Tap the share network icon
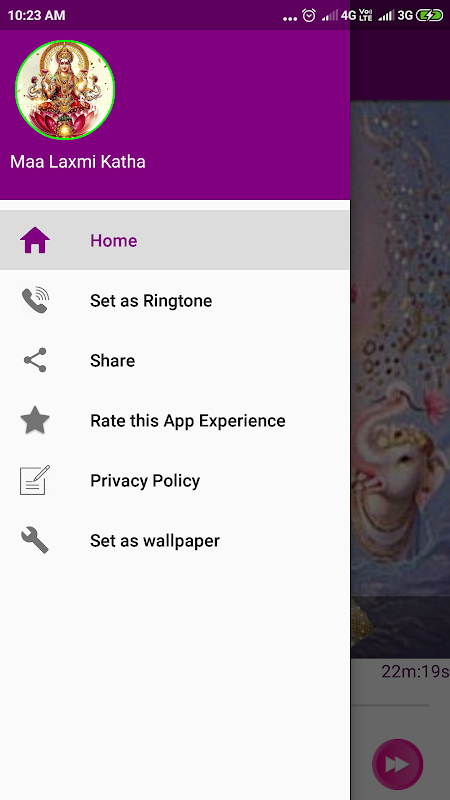The image size is (450, 800). tap(35, 360)
